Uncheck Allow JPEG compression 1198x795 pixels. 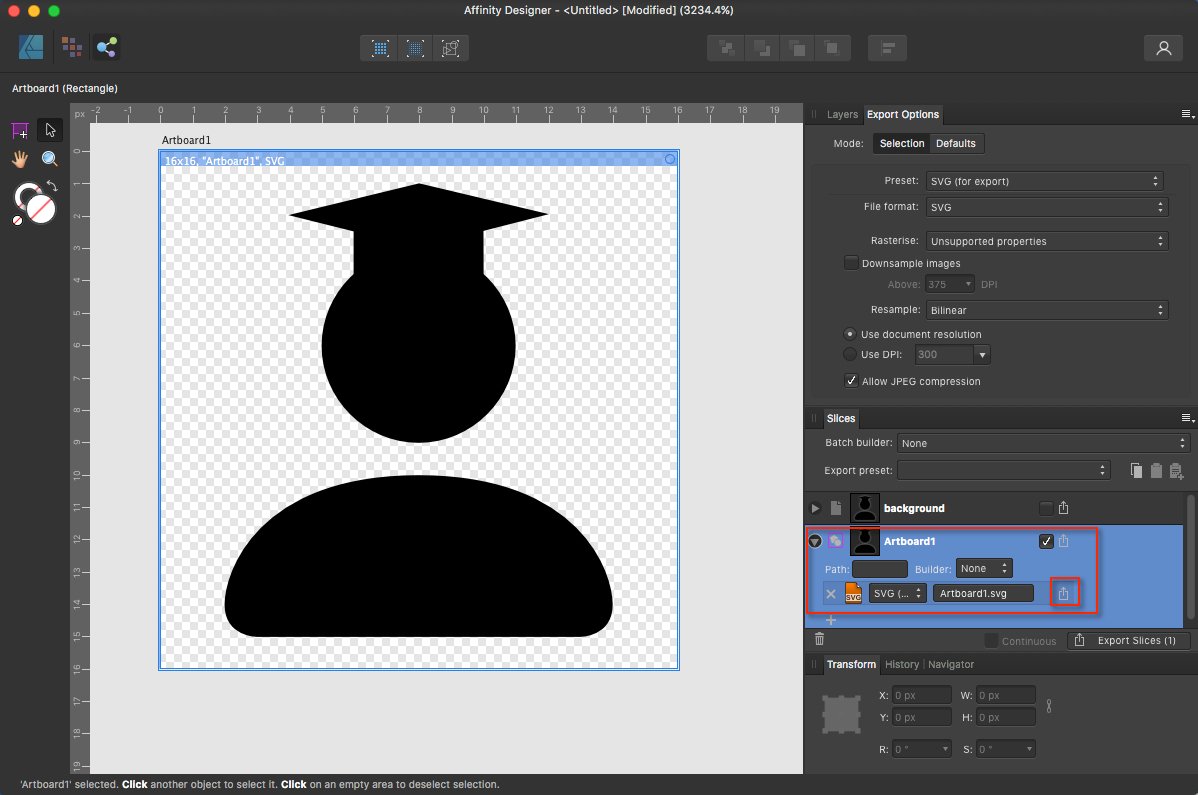(852, 381)
